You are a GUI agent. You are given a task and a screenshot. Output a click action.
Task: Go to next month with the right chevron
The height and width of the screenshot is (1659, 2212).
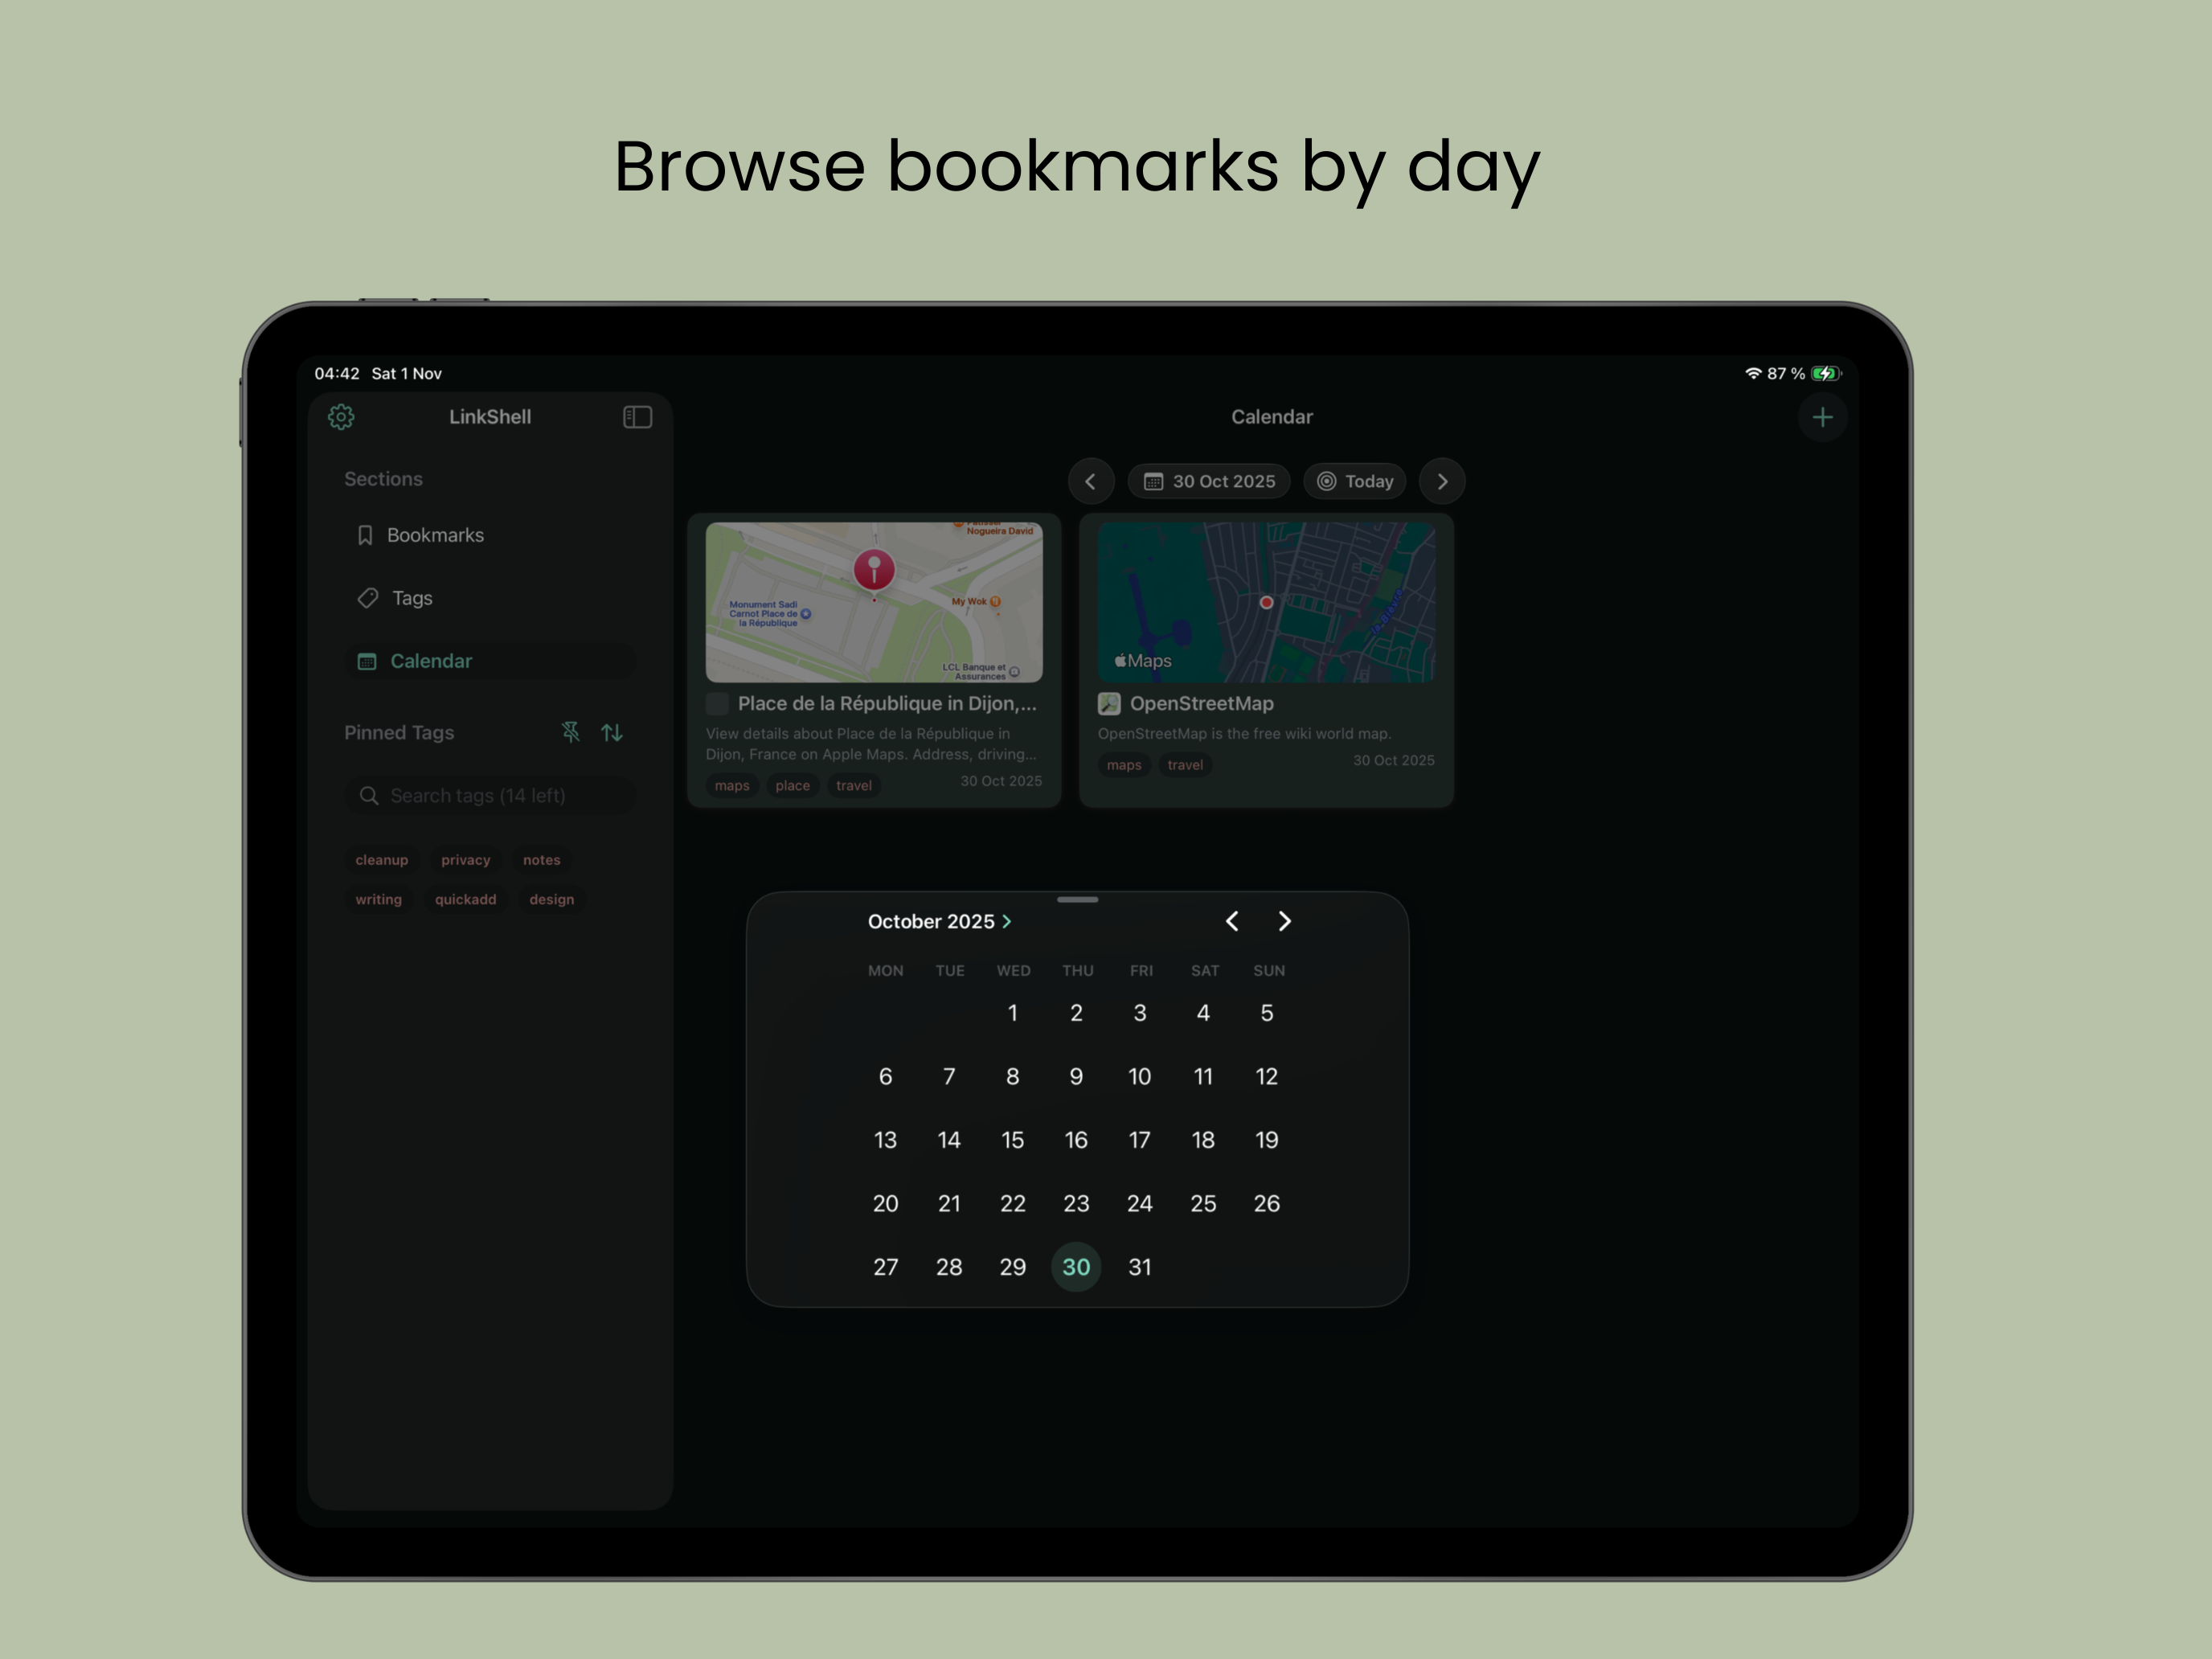[x=1284, y=921]
